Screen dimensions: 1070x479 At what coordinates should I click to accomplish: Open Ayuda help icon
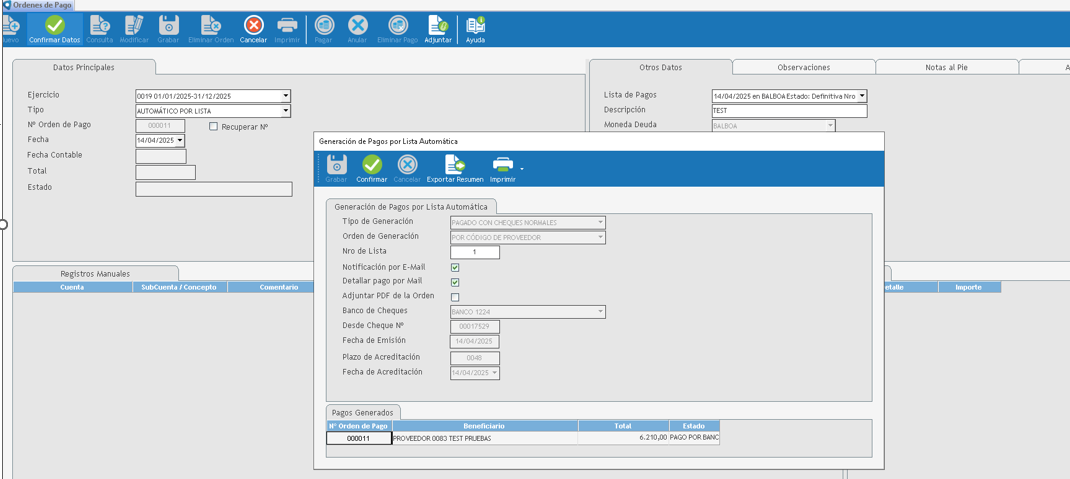pos(475,28)
